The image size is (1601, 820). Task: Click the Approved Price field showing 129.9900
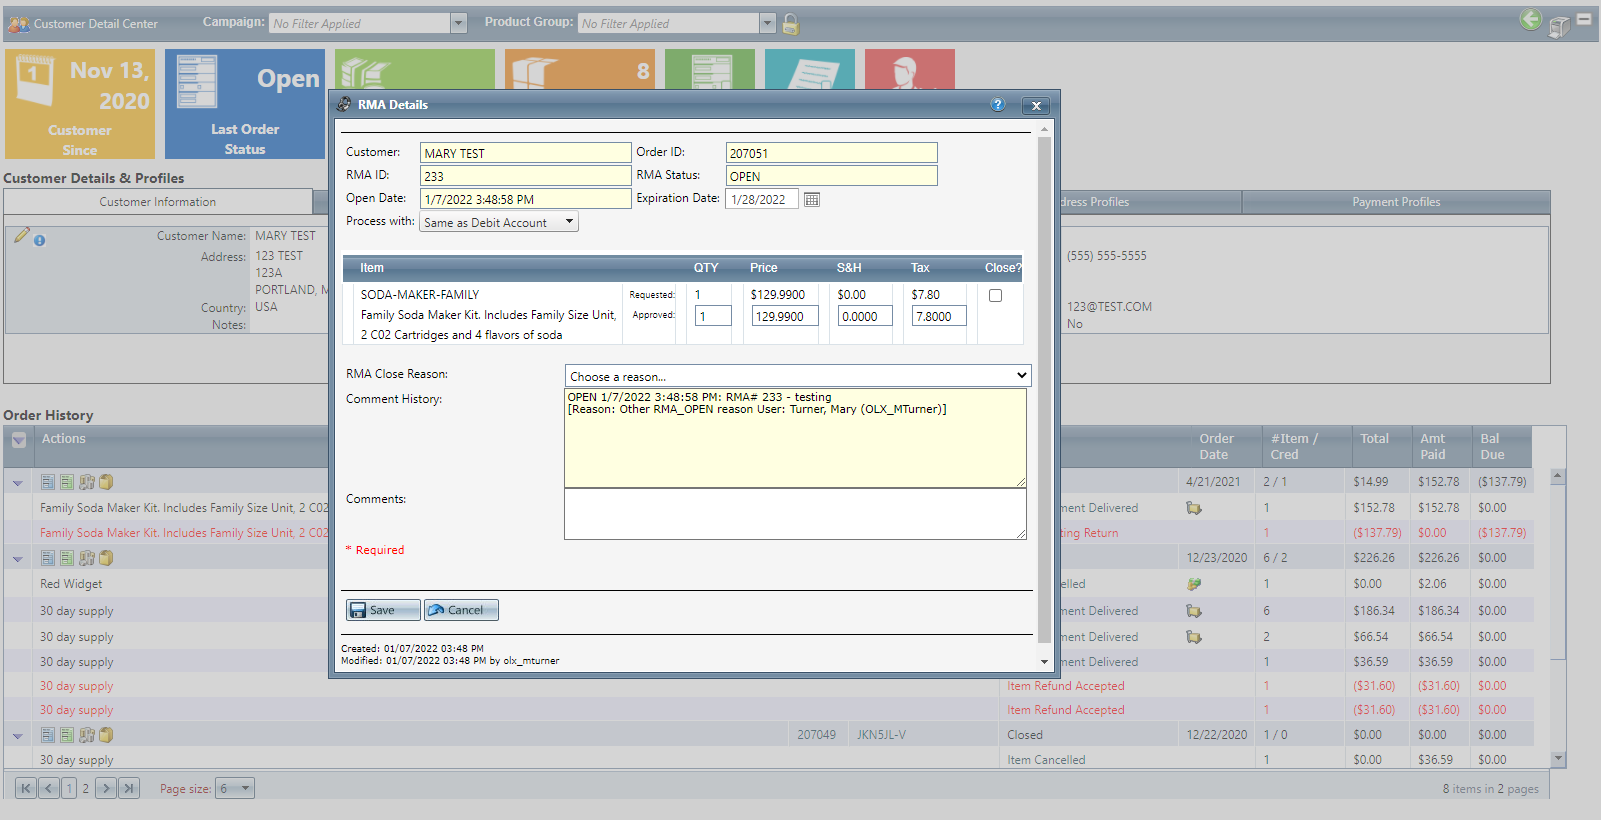coord(785,316)
